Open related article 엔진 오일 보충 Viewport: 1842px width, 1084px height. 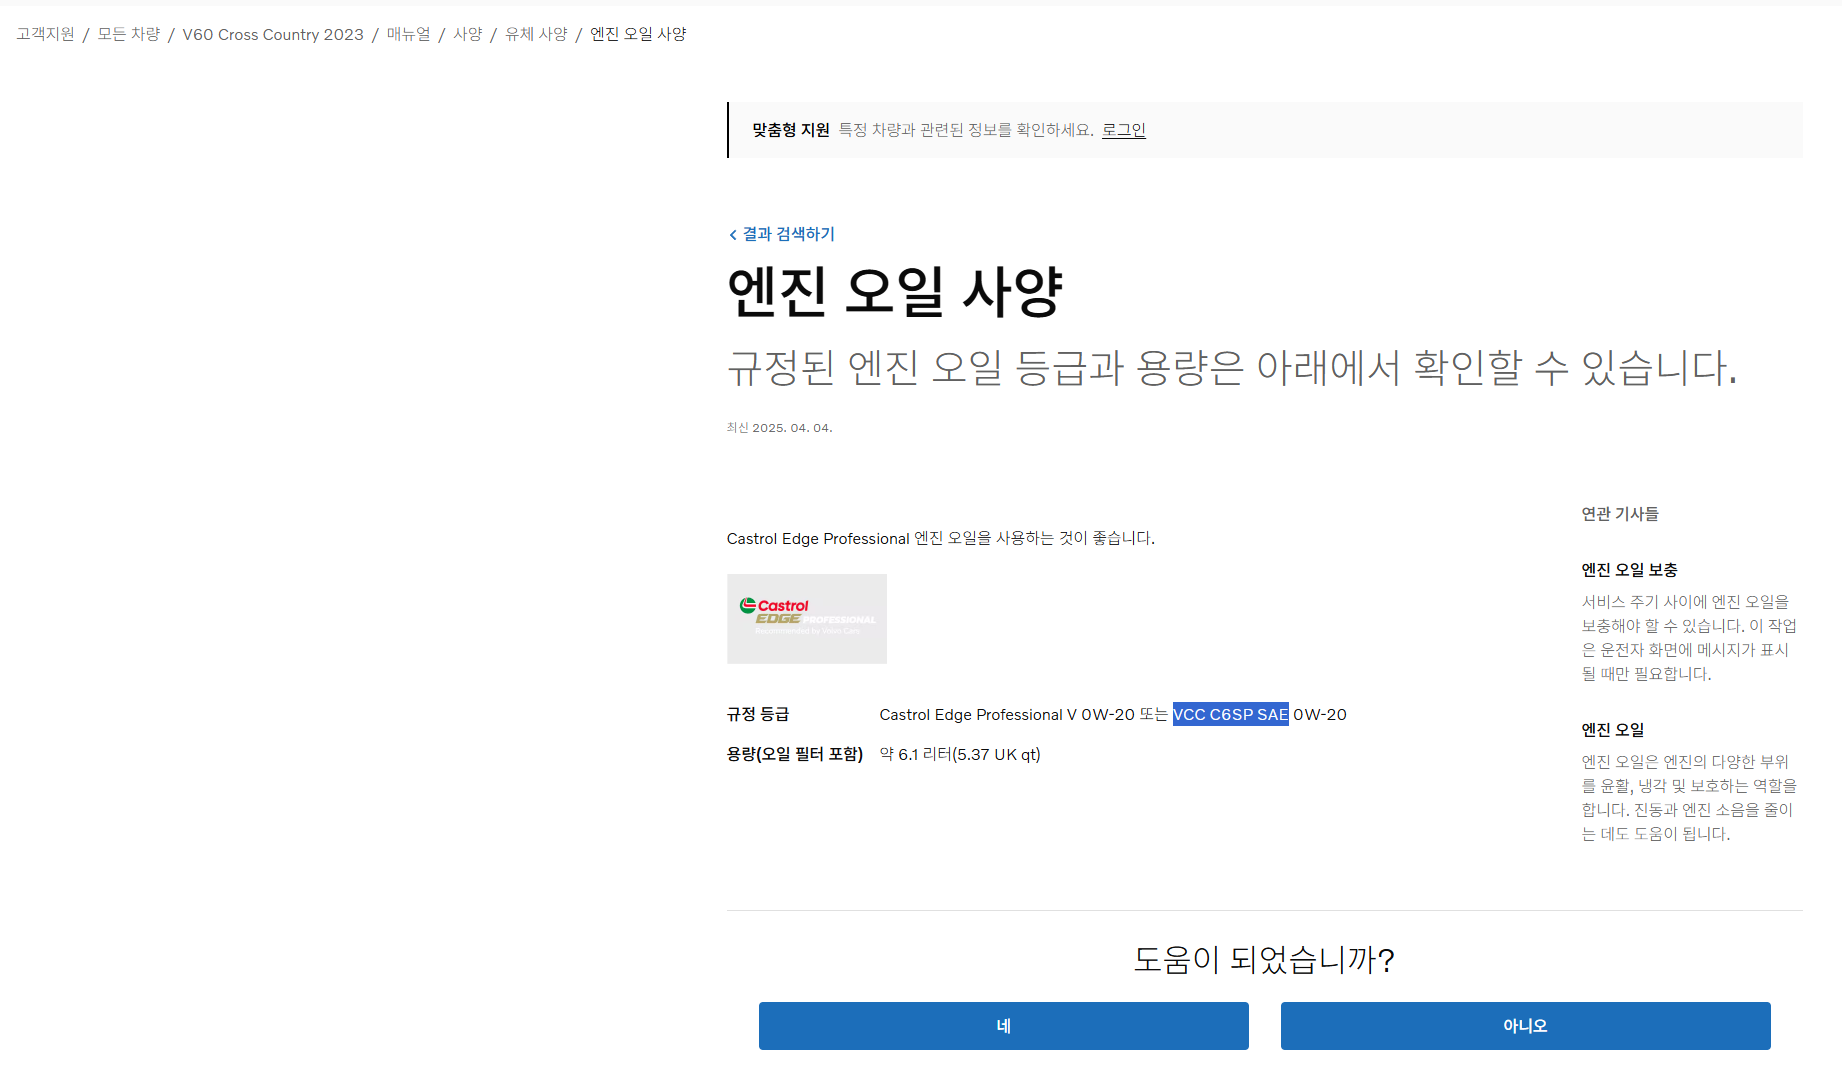tap(1629, 570)
